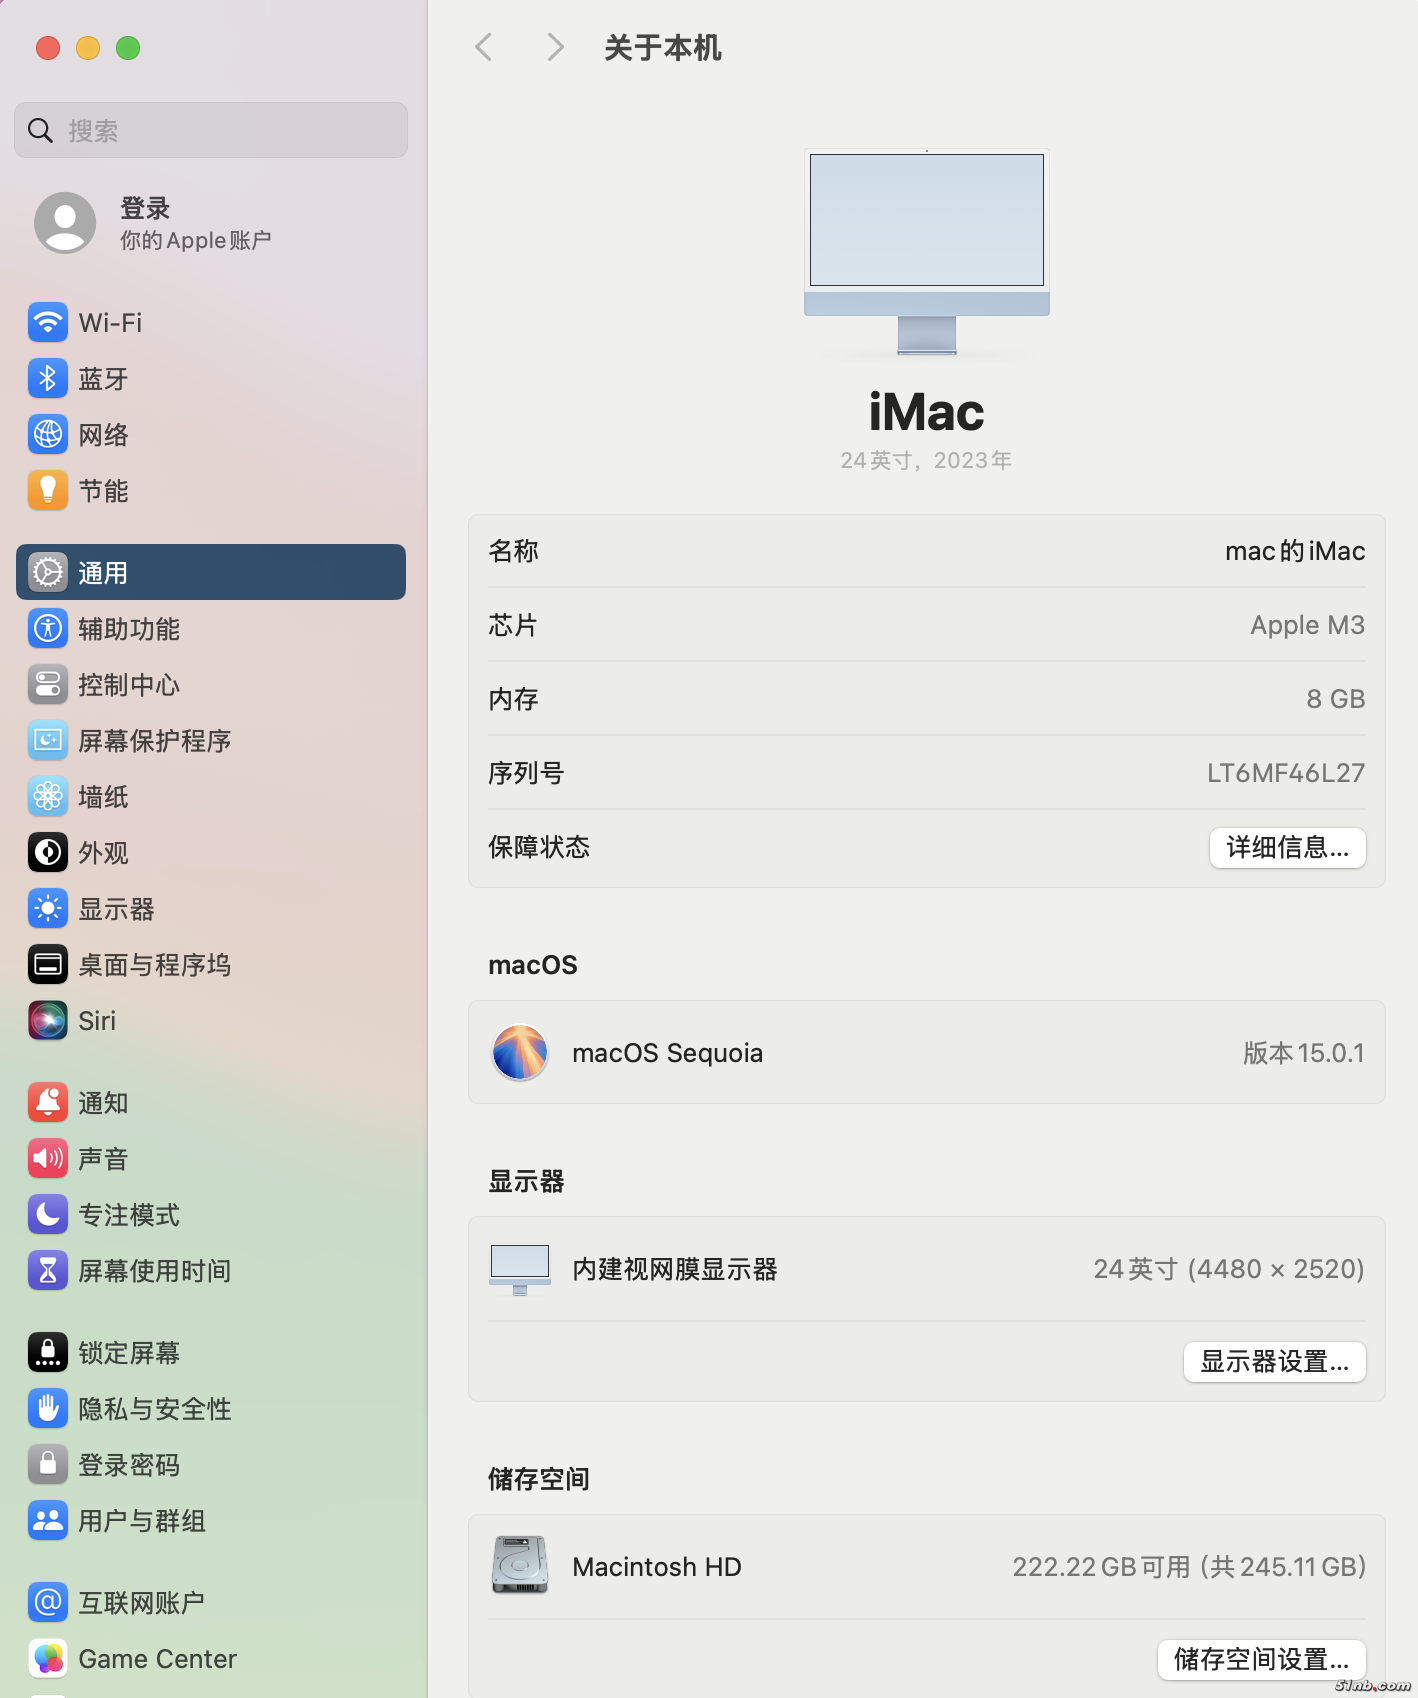Screen dimensions: 1418x1698
Task: Open the Network (网络) globe icon
Action: point(48,434)
